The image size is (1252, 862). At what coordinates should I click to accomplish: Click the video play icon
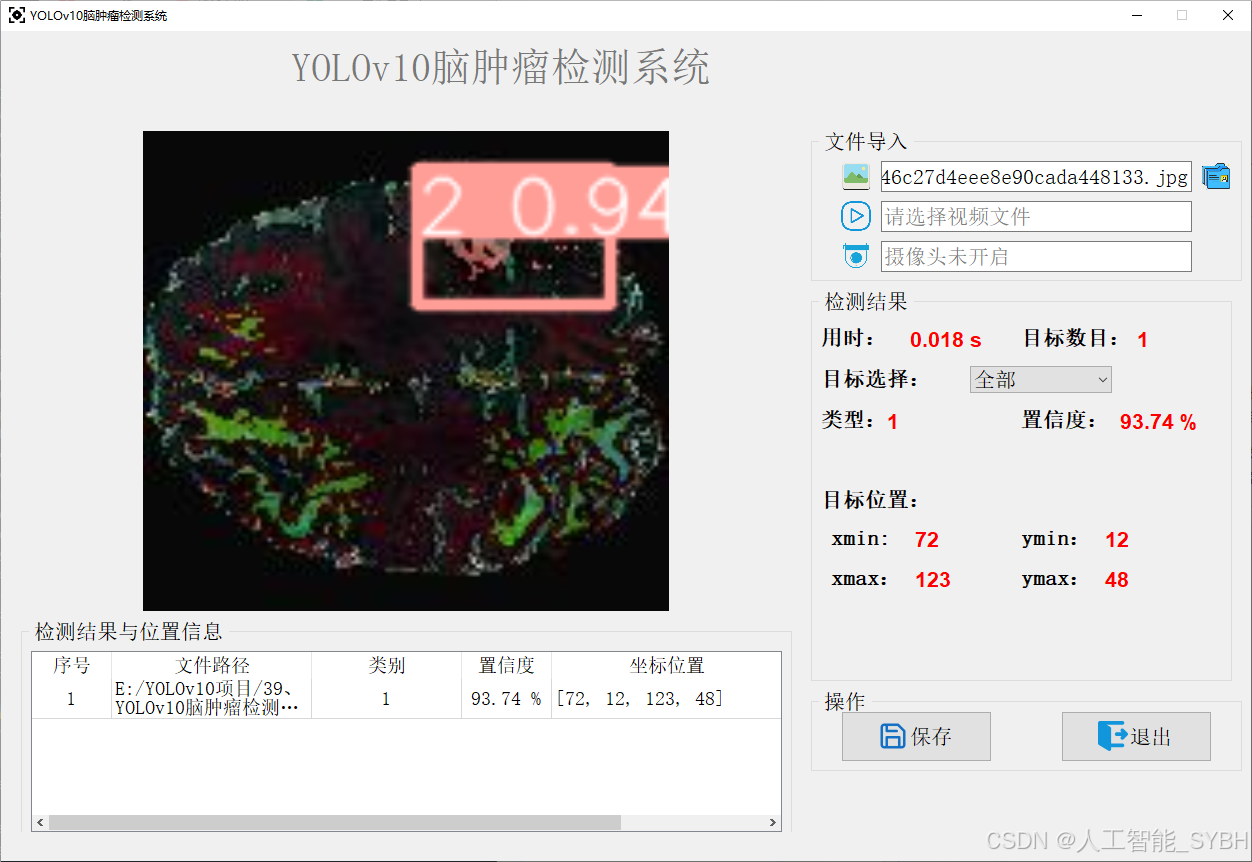coord(856,216)
